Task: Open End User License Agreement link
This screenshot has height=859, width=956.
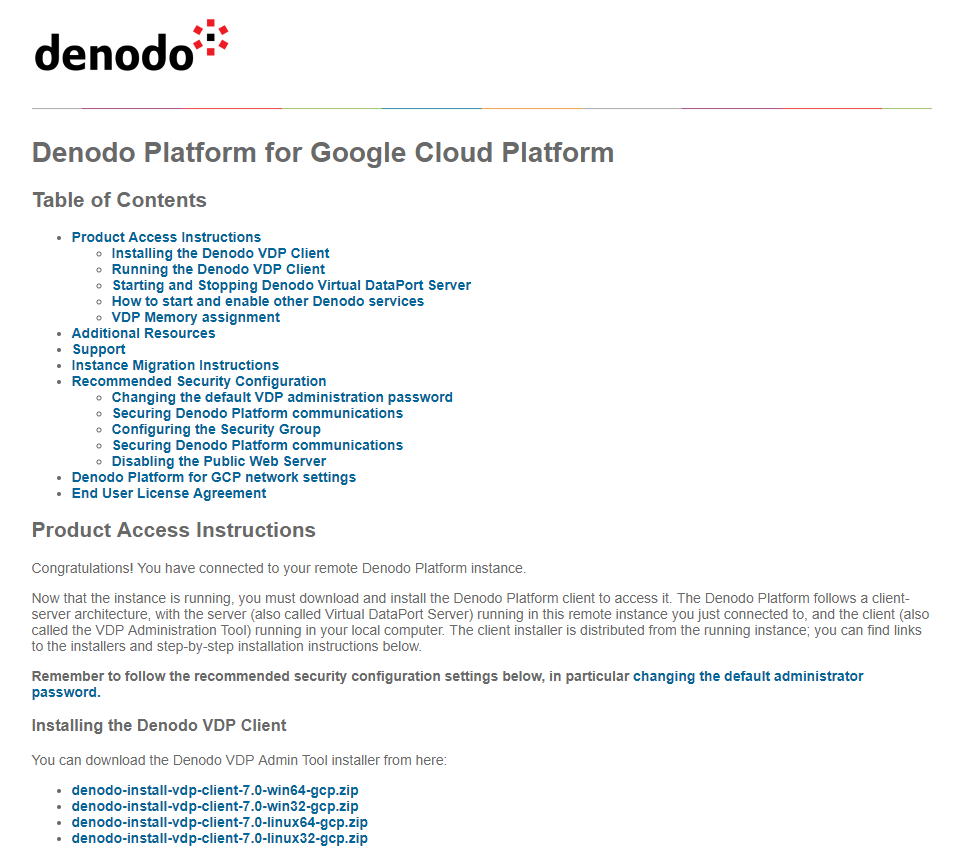Action: (169, 493)
